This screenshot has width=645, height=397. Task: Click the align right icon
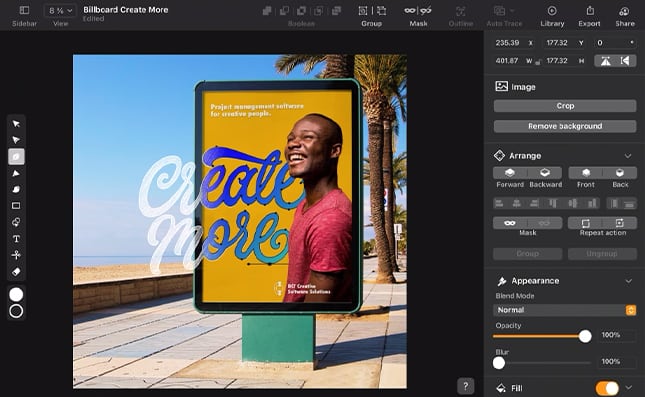click(534, 203)
